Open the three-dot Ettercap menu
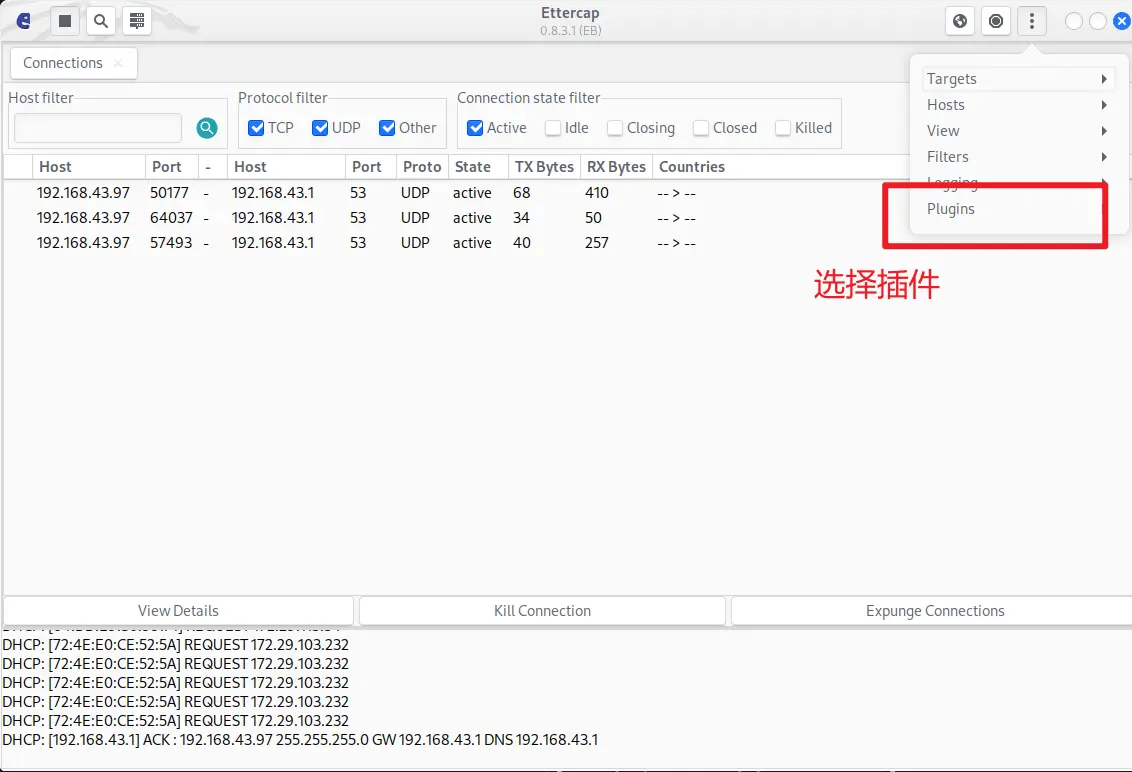Image resolution: width=1132 pixels, height=772 pixels. point(1032,21)
